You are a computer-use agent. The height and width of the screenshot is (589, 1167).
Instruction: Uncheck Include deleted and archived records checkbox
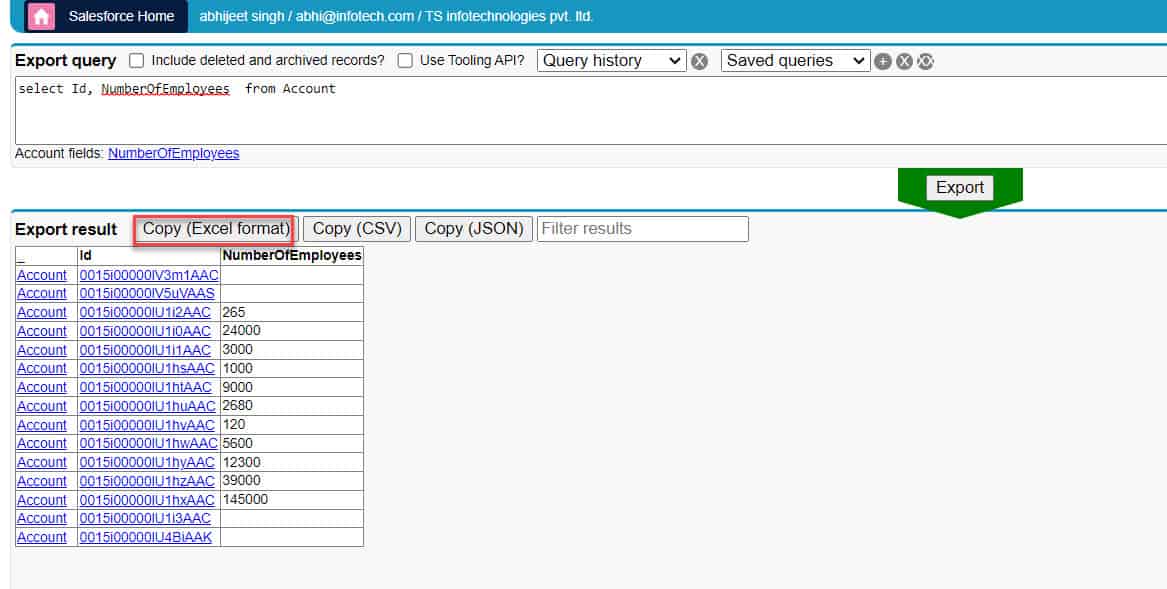point(136,60)
